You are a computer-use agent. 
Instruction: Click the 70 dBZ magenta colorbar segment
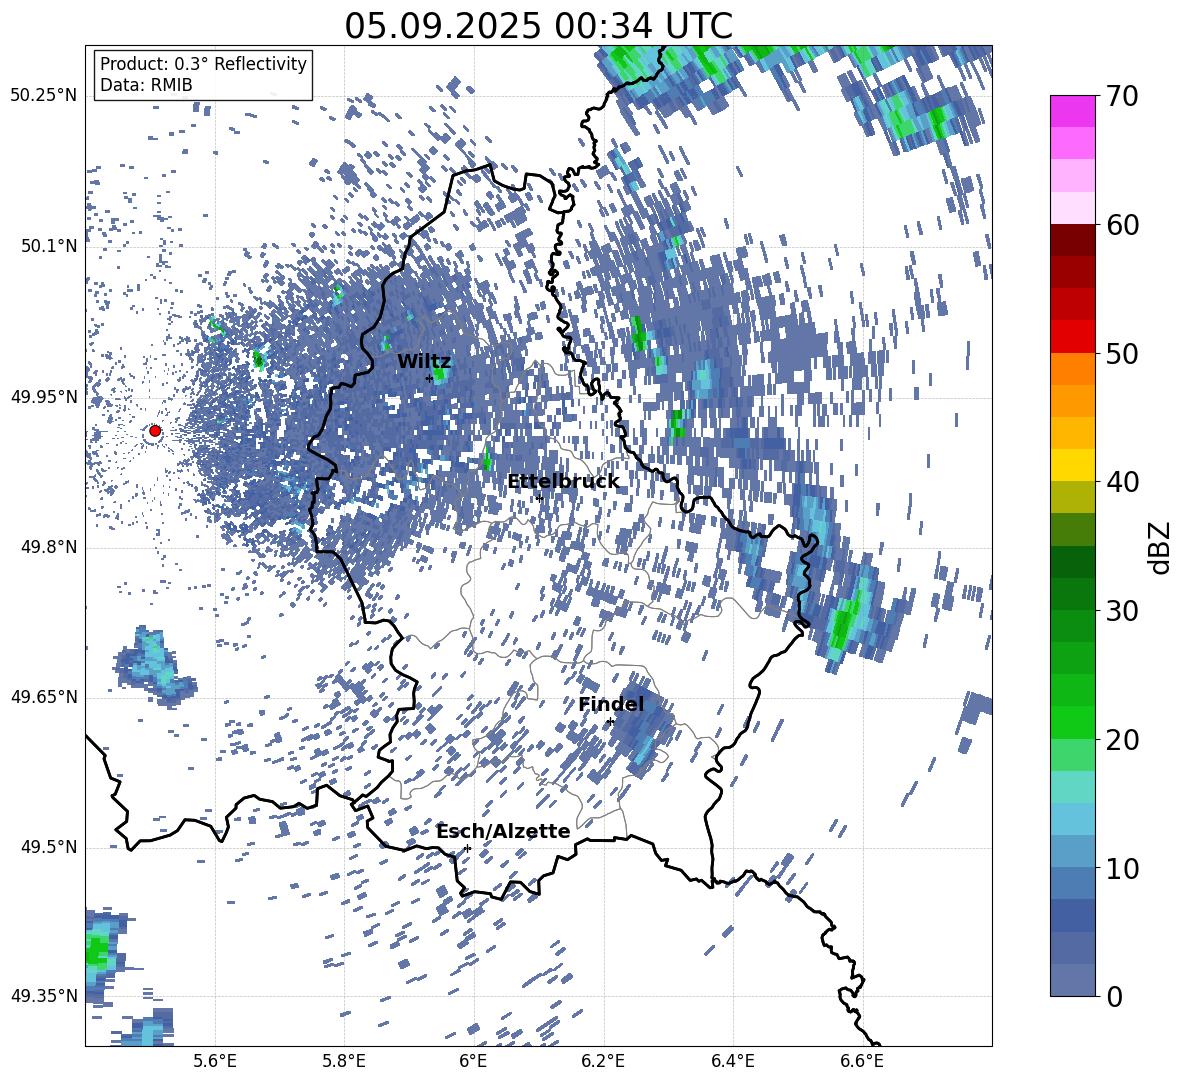click(x=1072, y=111)
